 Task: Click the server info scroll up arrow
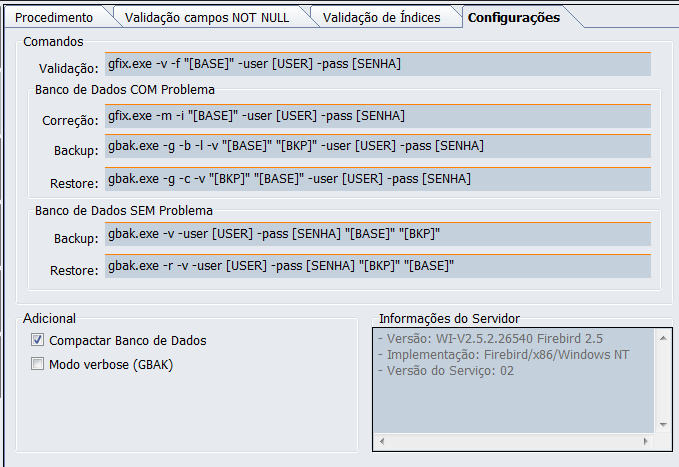coord(661,337)
